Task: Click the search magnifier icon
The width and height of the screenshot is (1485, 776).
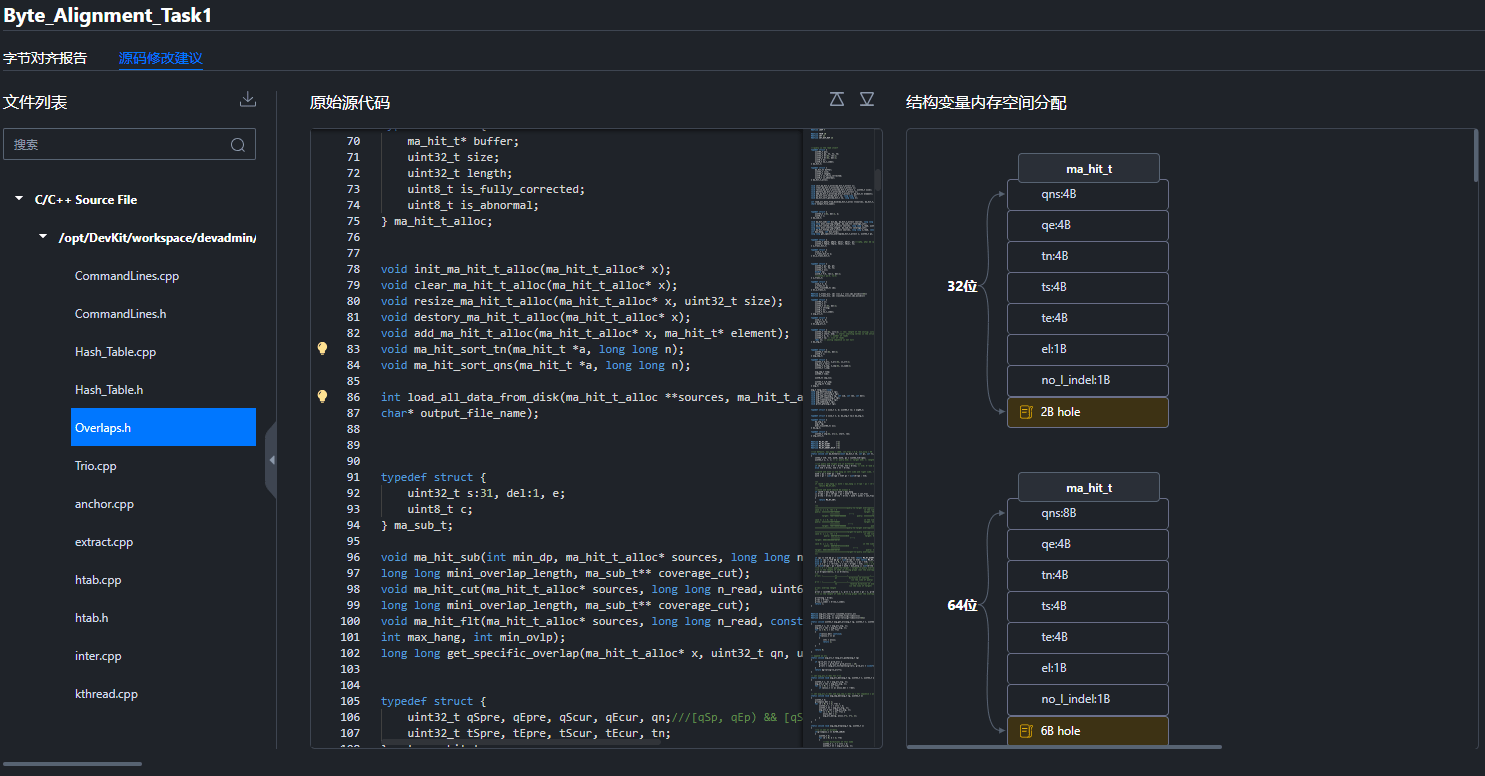Action: [x=238, y=145]
